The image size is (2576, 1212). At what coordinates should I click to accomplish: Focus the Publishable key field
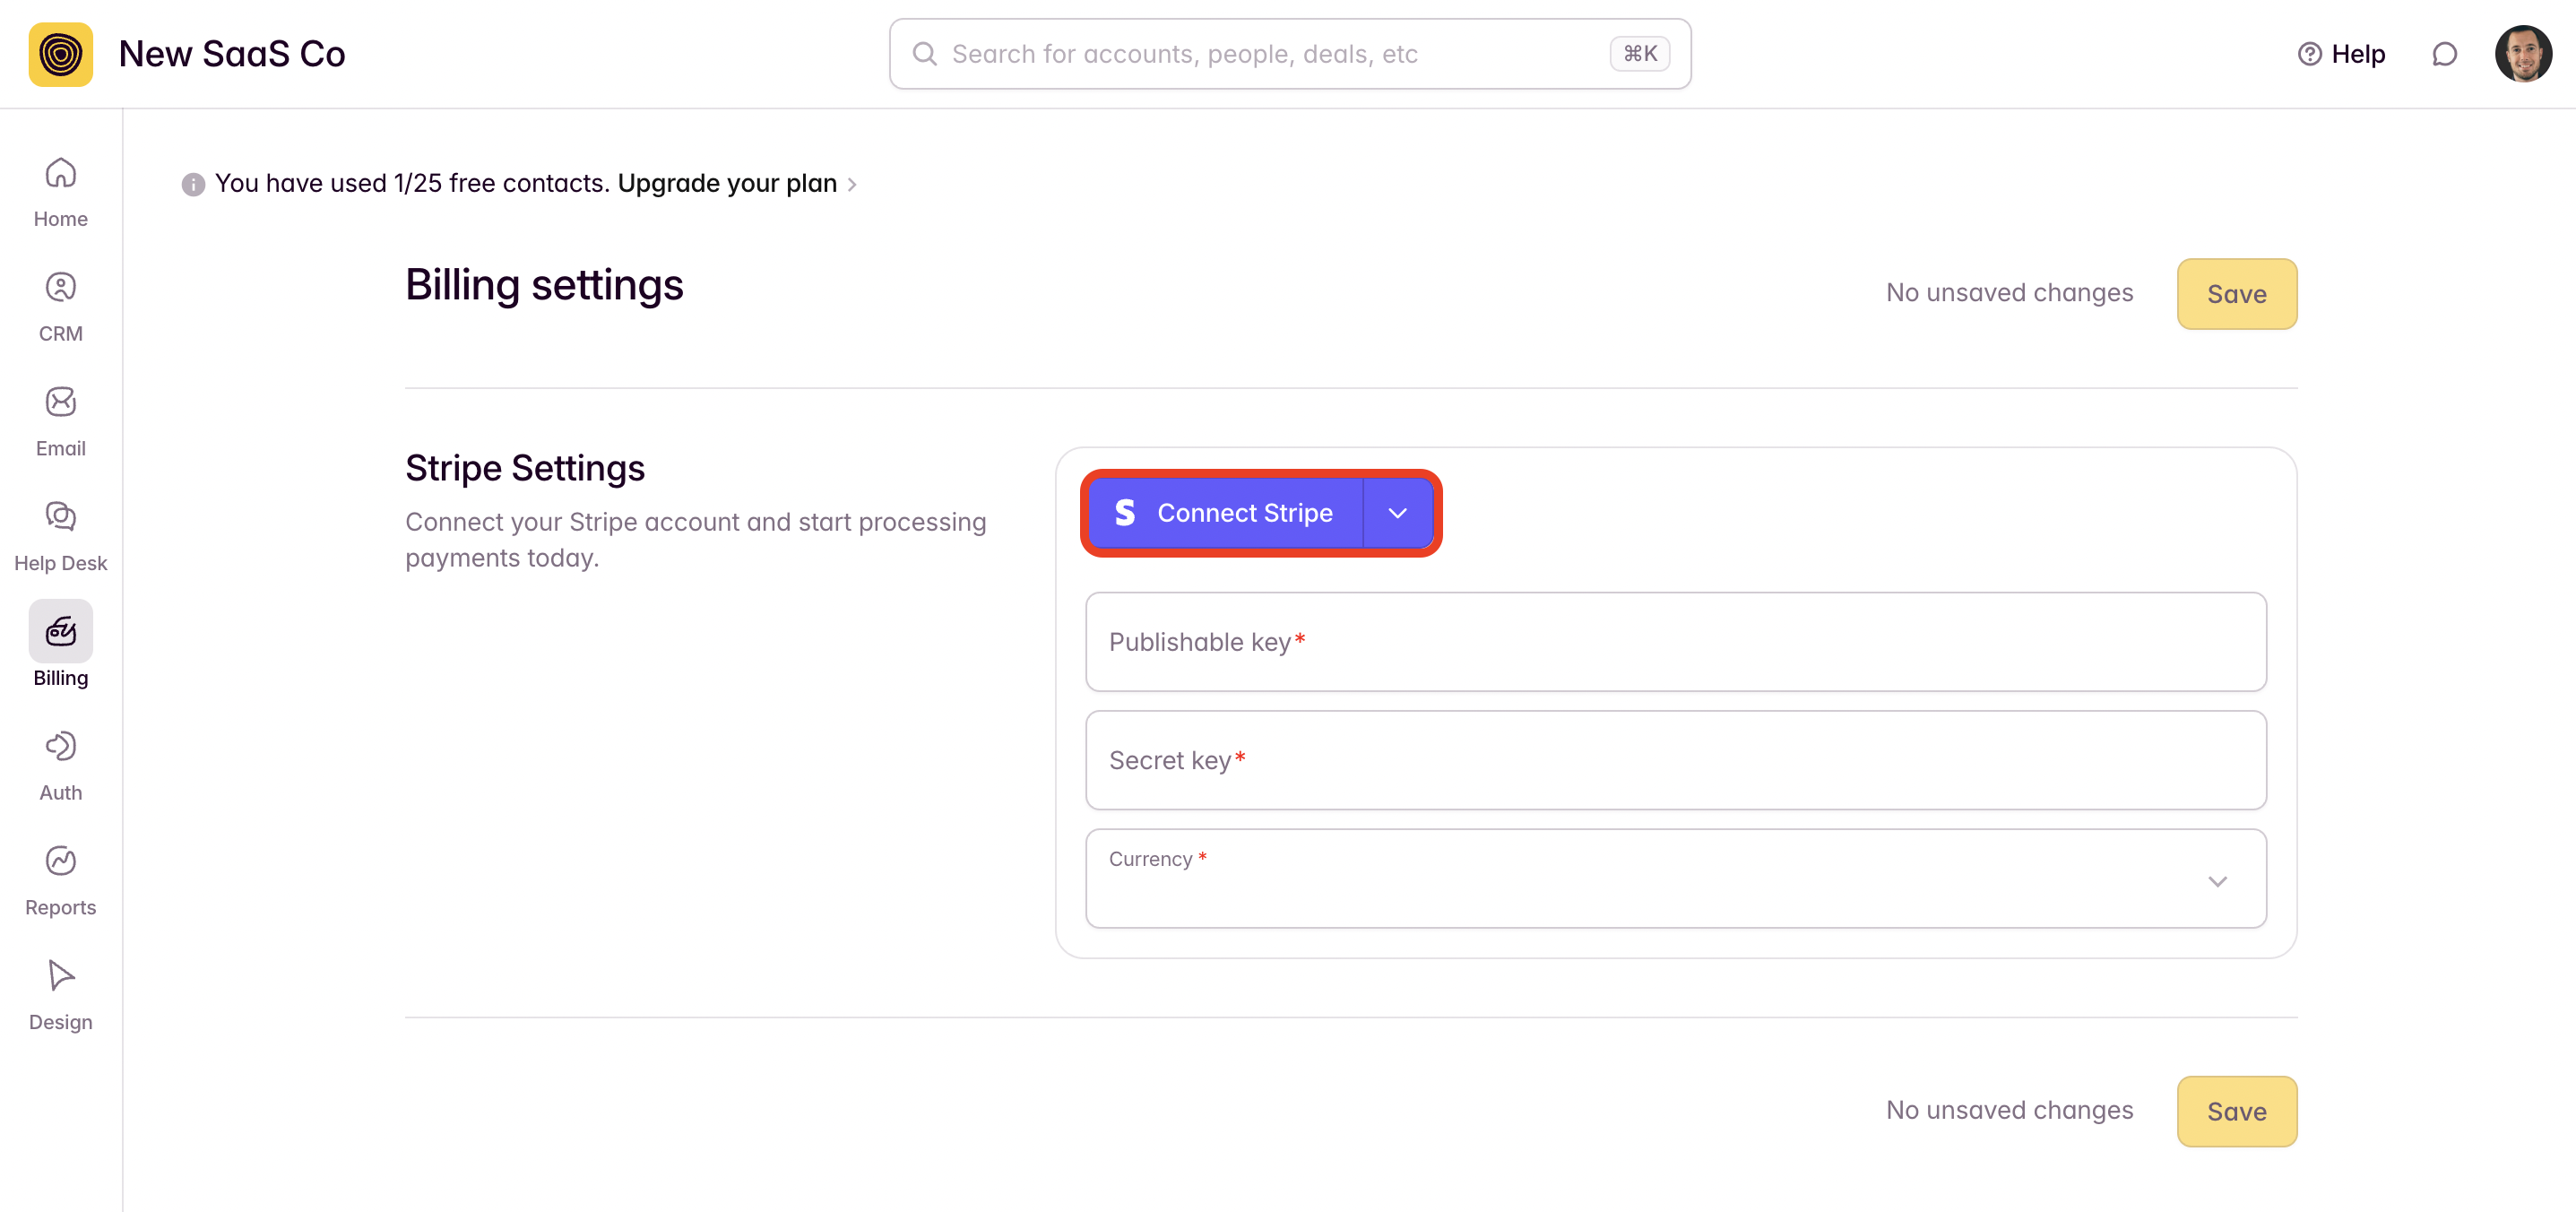(1675, 642)
